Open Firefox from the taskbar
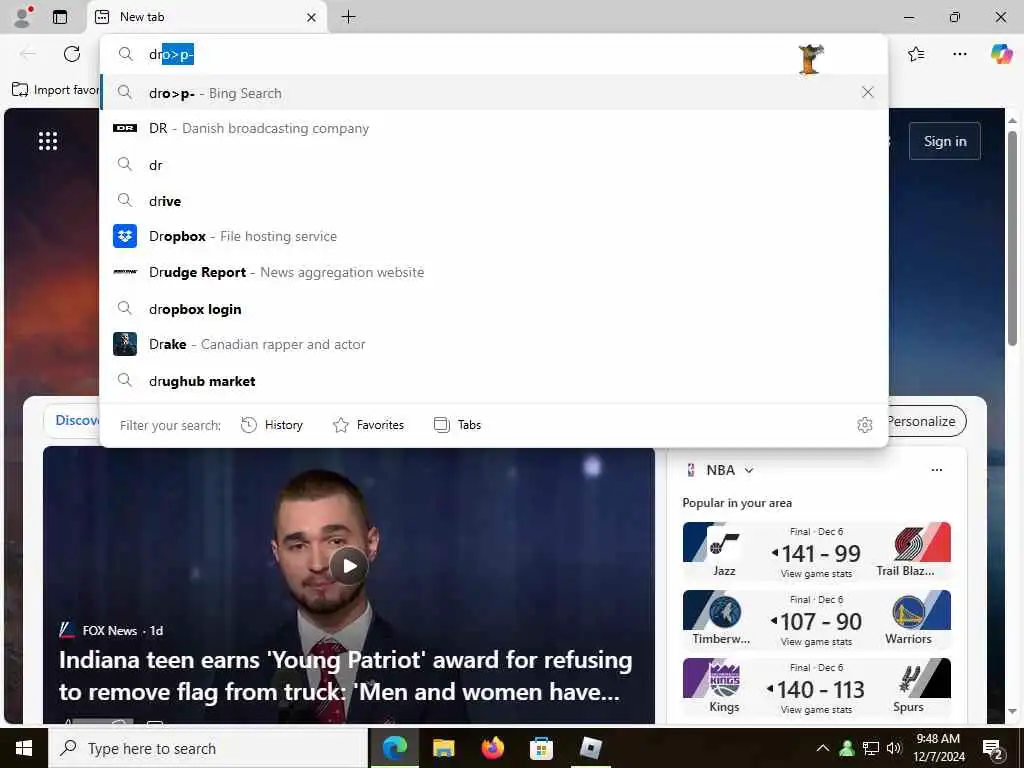 pyautogui.click(x=492, y=748)
